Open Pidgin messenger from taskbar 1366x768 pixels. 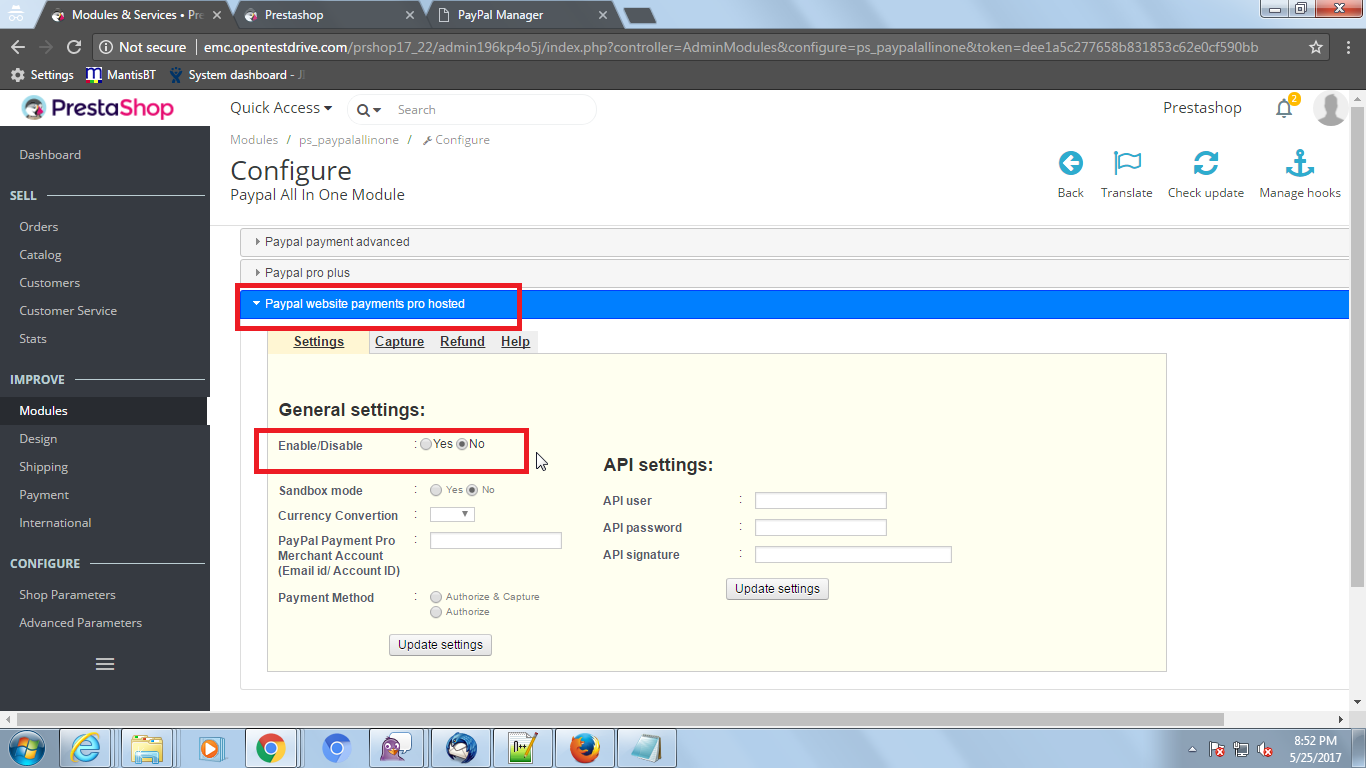(x=394, y=748)
